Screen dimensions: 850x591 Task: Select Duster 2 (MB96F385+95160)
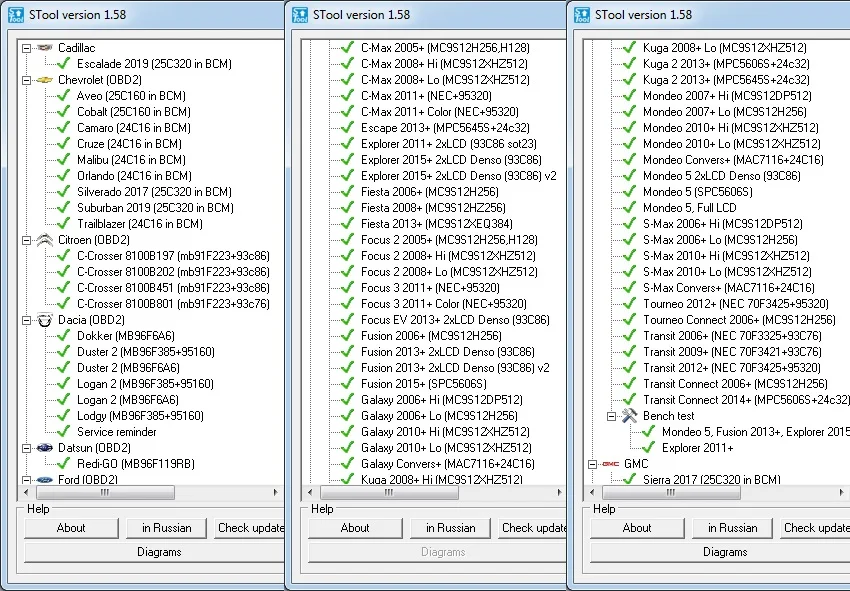tap(146, 352)
